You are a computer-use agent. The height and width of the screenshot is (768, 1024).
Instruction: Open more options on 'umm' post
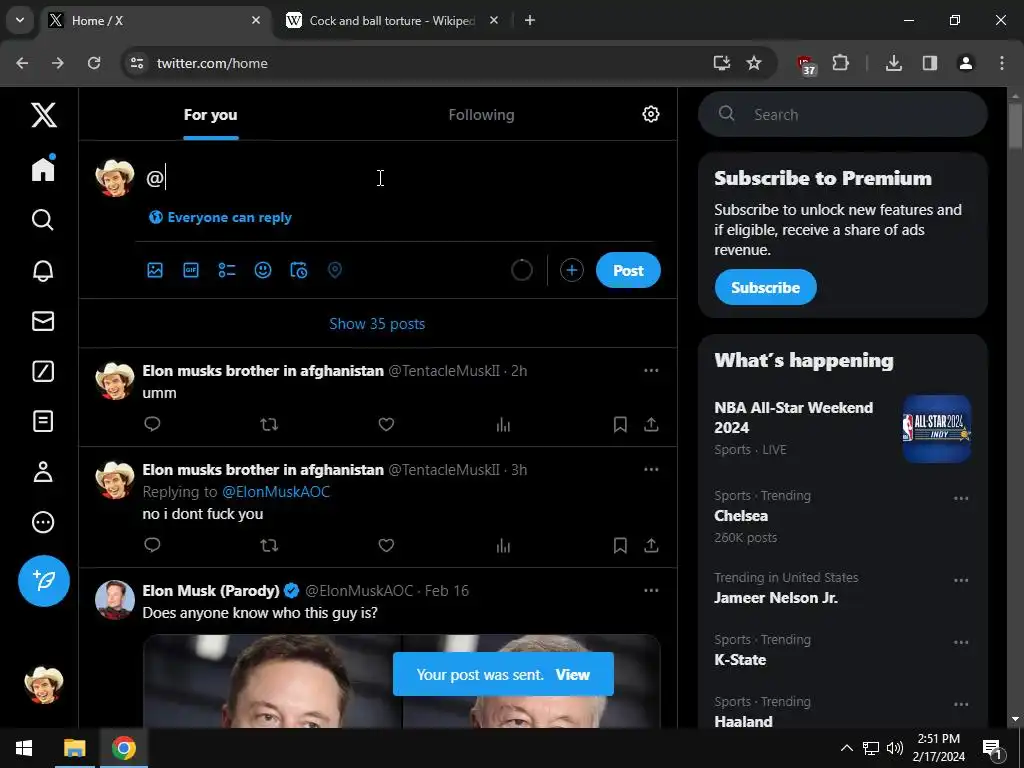click(651, 370)
